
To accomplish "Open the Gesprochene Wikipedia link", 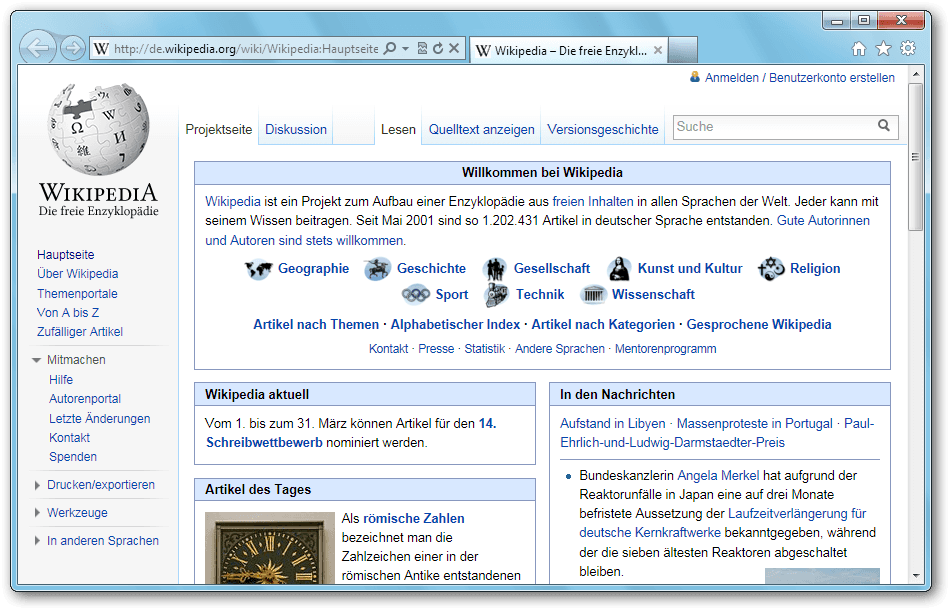I will pos(759,325).
